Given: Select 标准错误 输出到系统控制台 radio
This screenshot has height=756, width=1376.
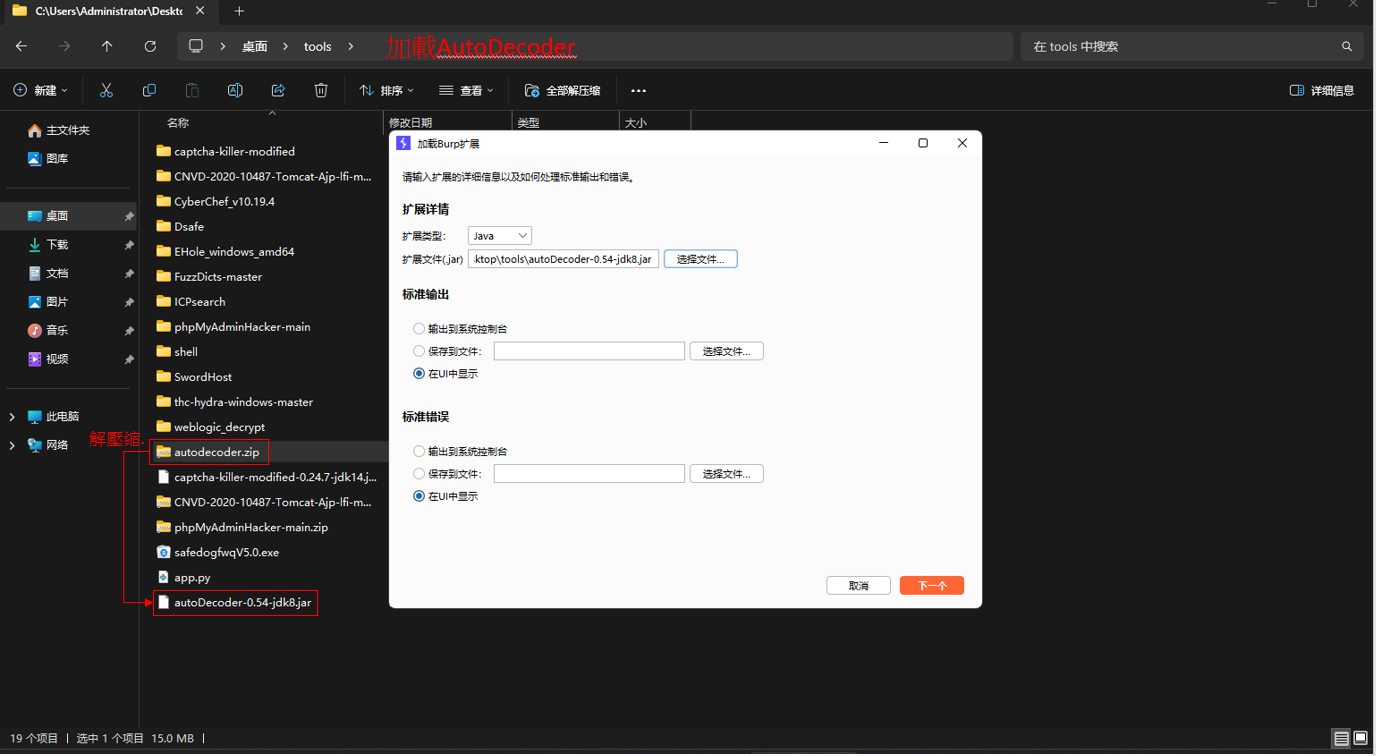Looking at the screenshot, I should pyautogui.click(x=419, y=451).
